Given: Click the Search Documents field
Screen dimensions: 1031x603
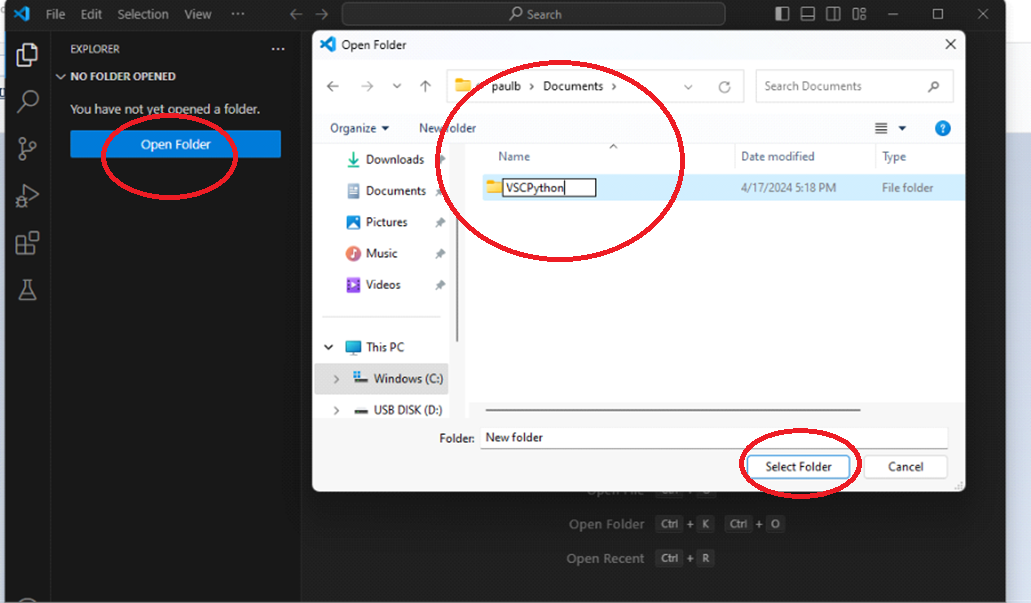Looking at the screenshot, I should click(843, 86).
